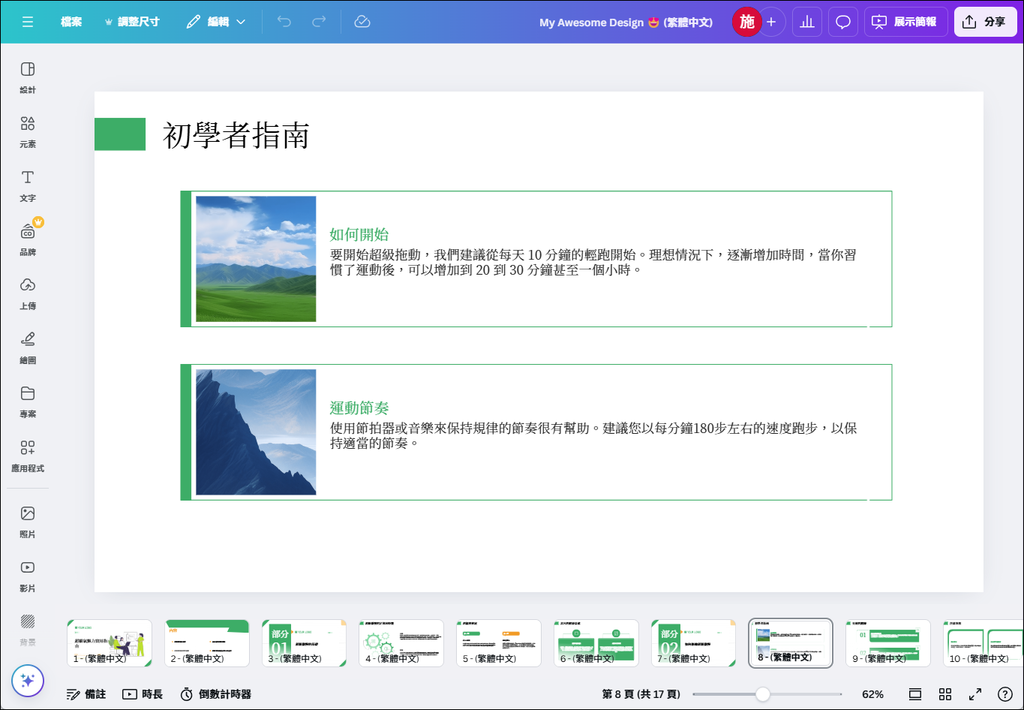Screen dimensions: 1024x710
Task: Adjust the zoom slider handle
Action: (x=762, y=694)
